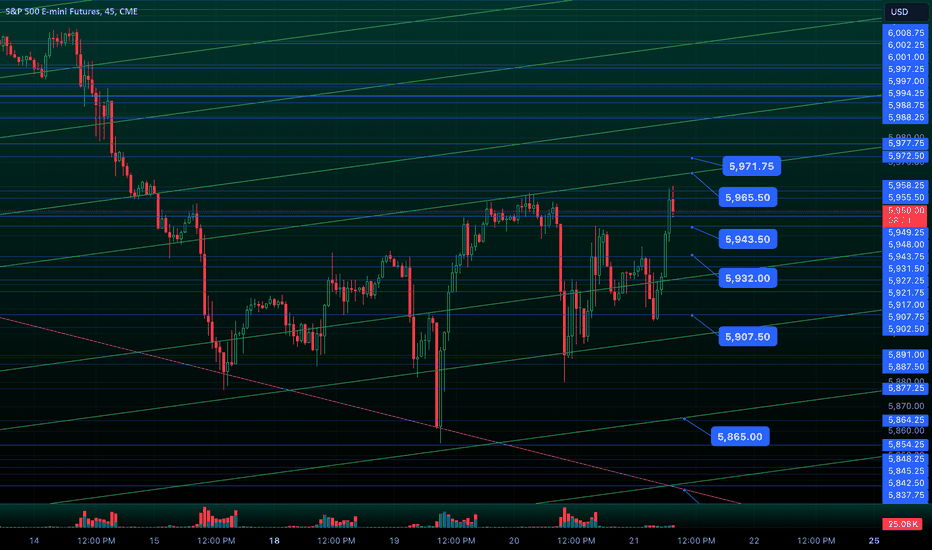This screenshot has height=550, width=932.
Task: Select the 5,921.75 level label
Action: [x=906, y=293]
